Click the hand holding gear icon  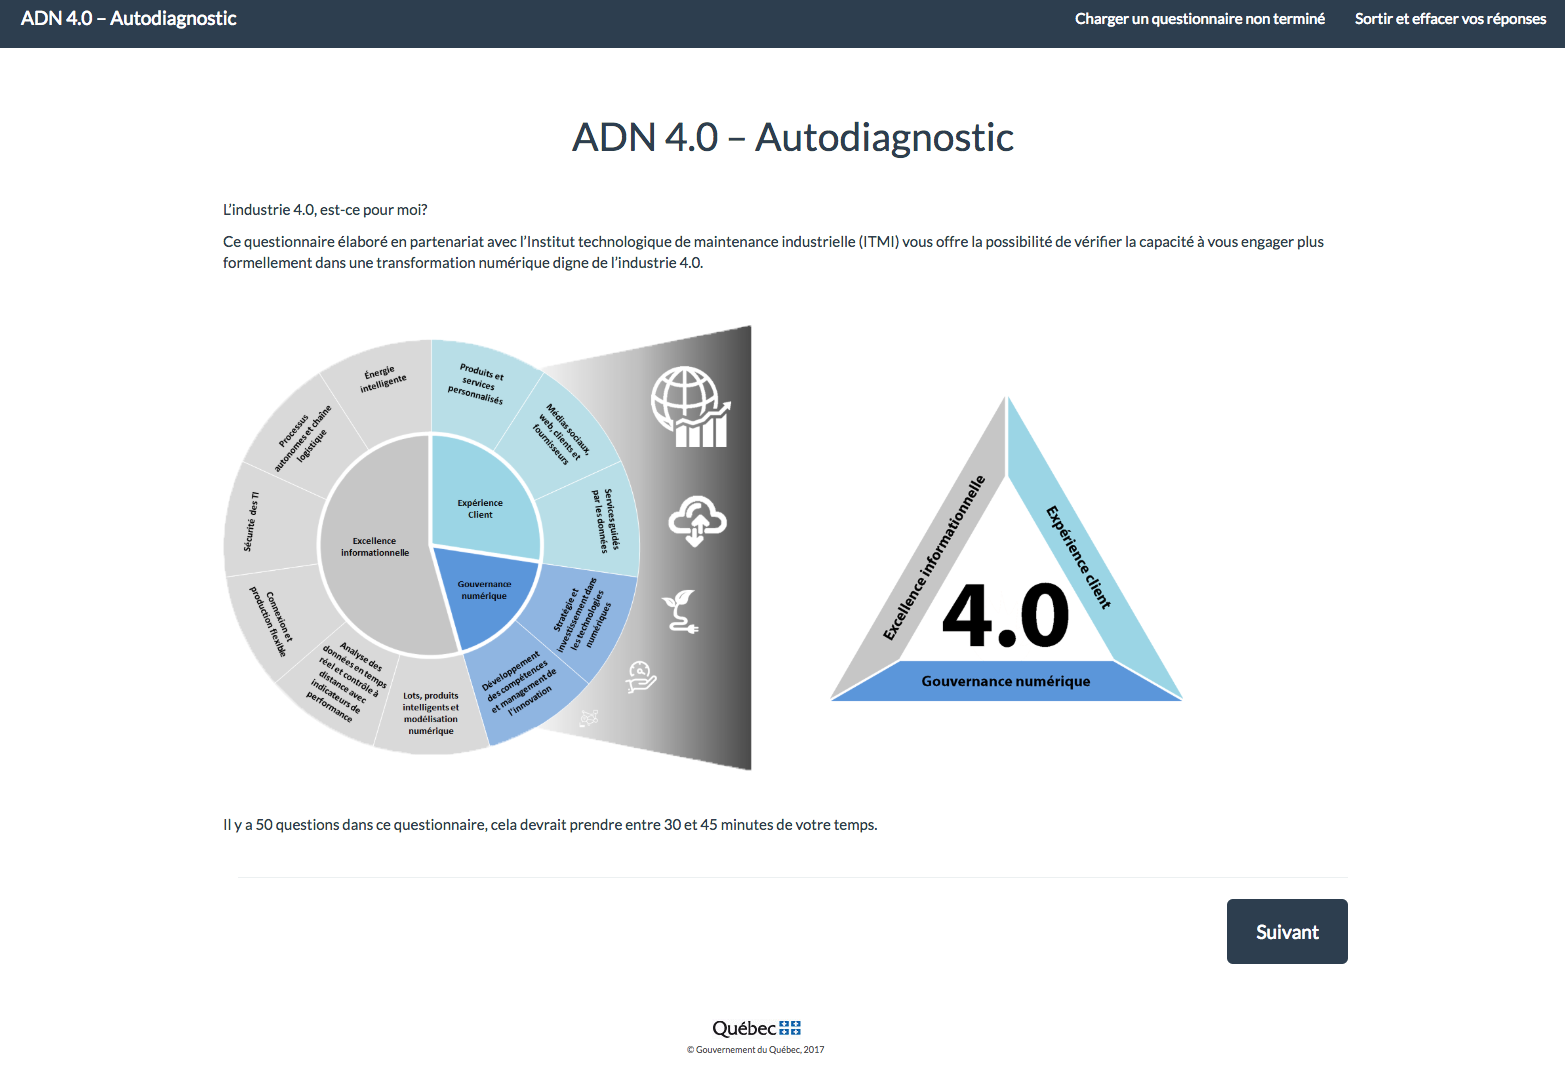coord(641,677)
